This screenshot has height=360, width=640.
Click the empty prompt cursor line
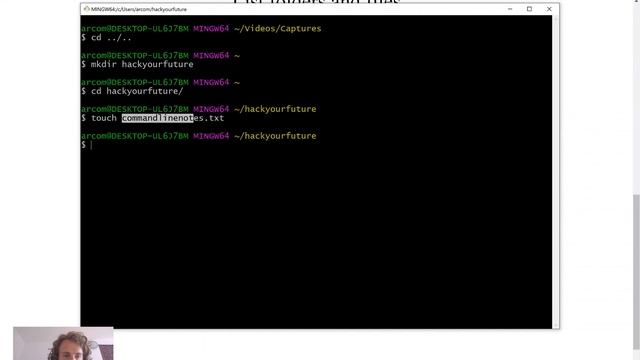87,145
